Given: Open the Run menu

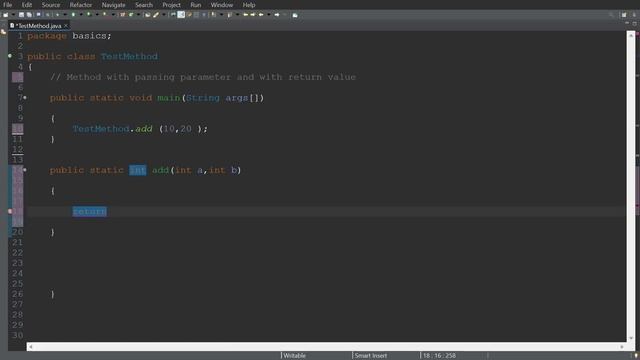Looking at the screenshot, I should pos(196,5).
